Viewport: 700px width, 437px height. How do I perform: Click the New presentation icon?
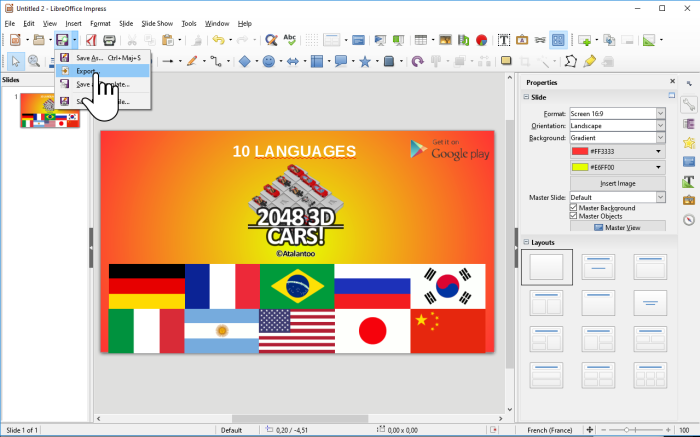(x=15, y=40)
